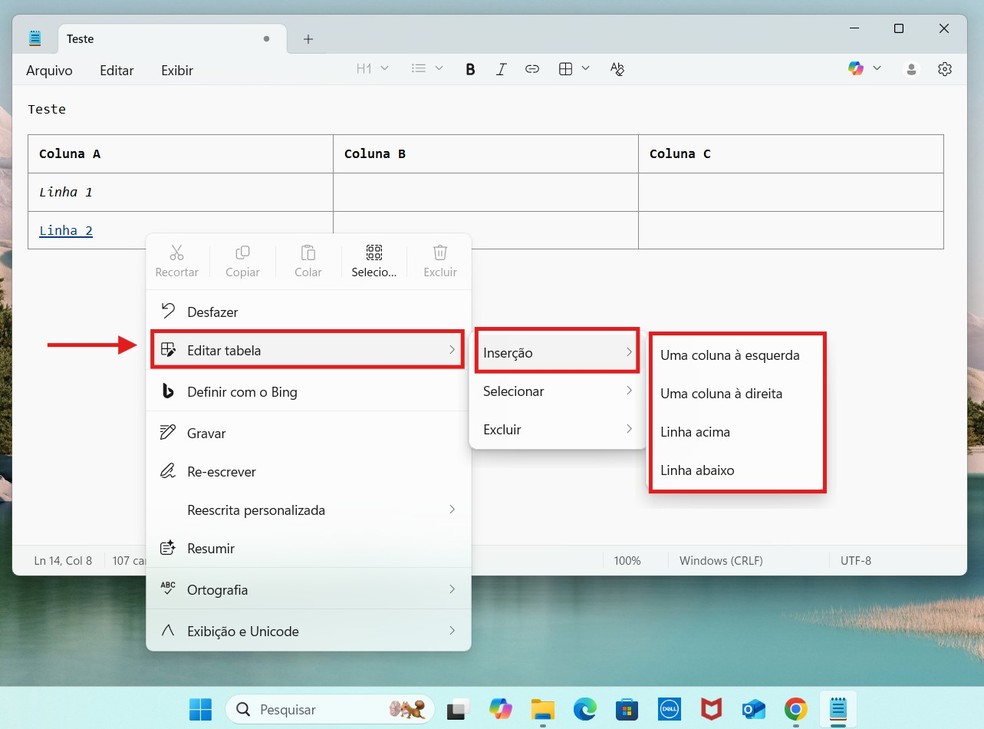Open the Excluir submenu in table menu
984x729 pixels.
557,429
